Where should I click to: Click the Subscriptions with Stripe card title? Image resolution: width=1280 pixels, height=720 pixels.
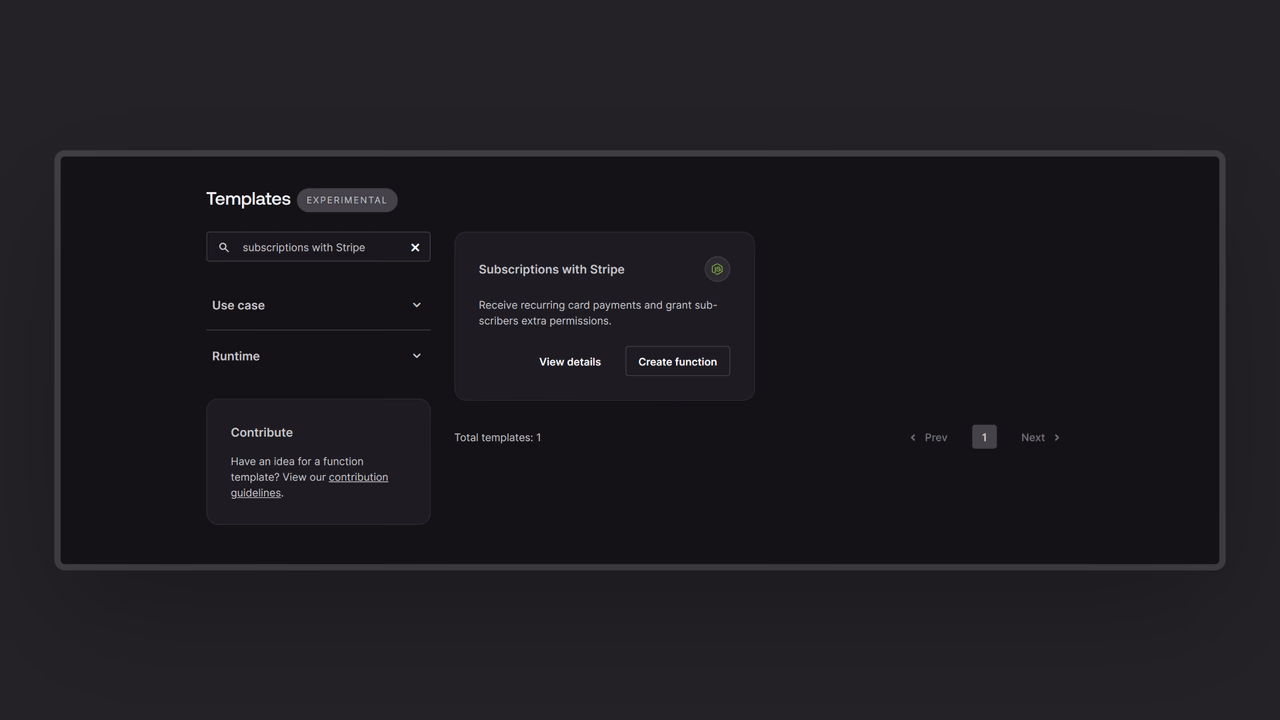552,269
